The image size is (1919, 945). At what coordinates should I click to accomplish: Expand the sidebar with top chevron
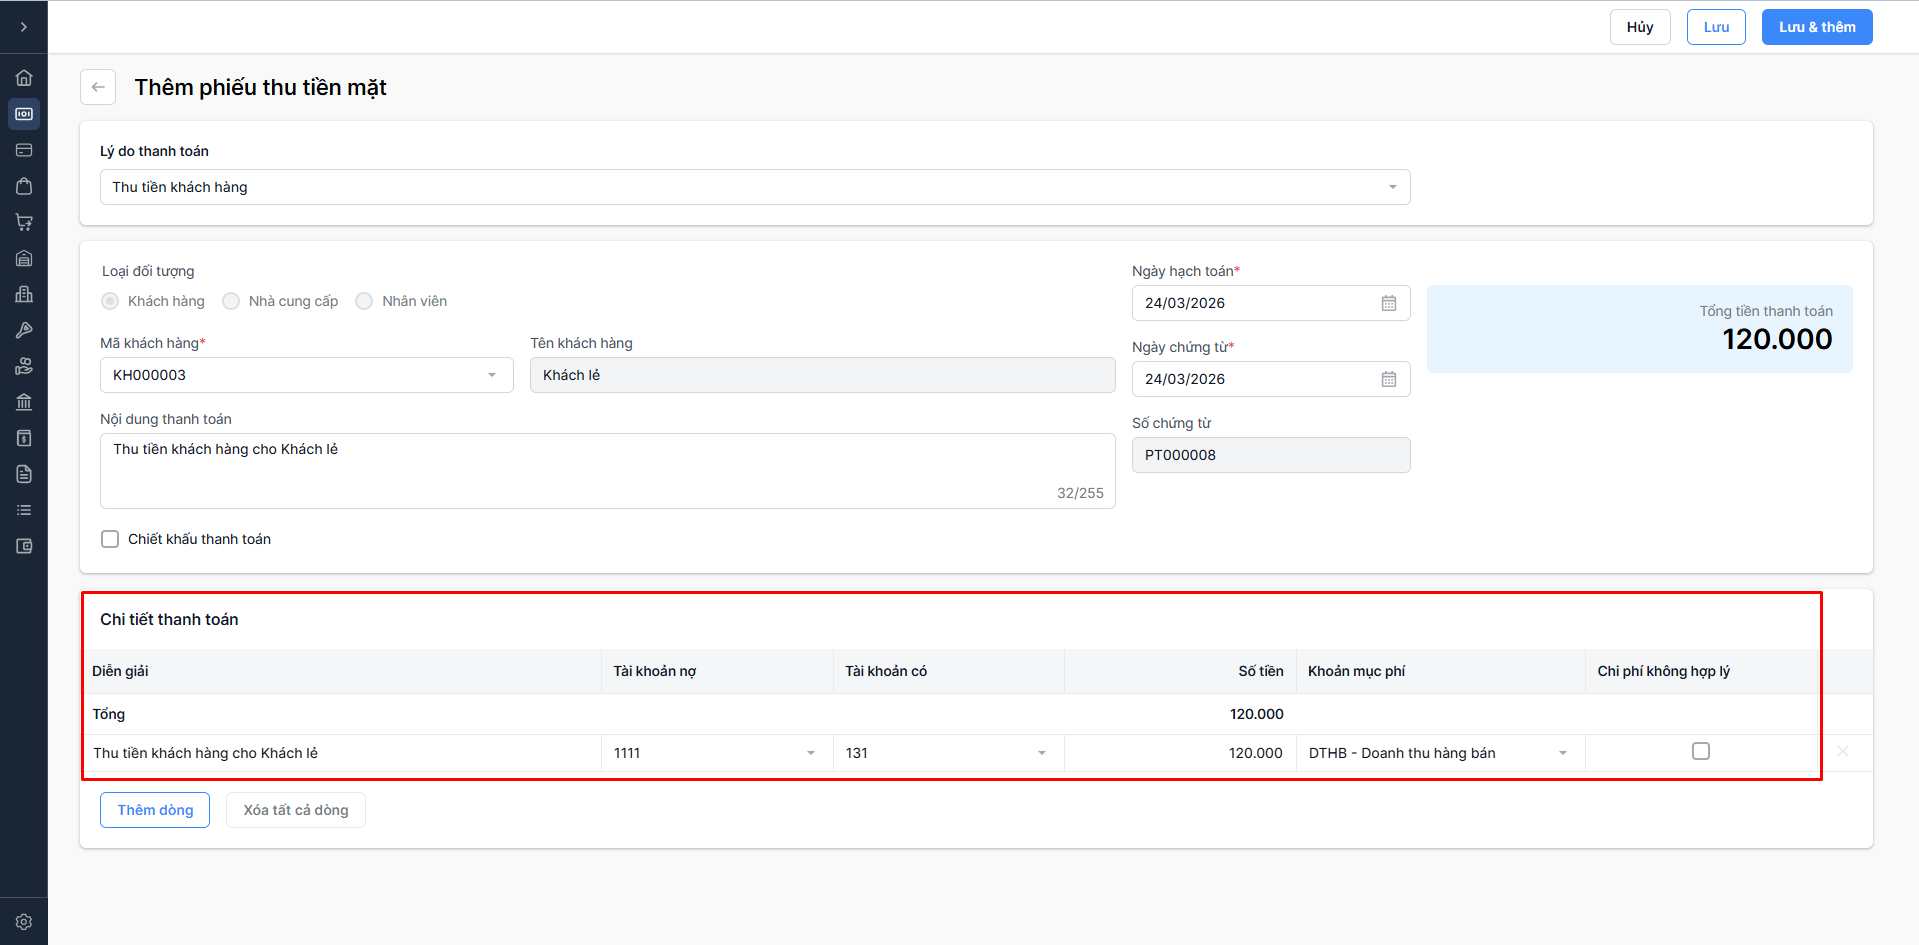pyautogui.click(x=24, y=27)
